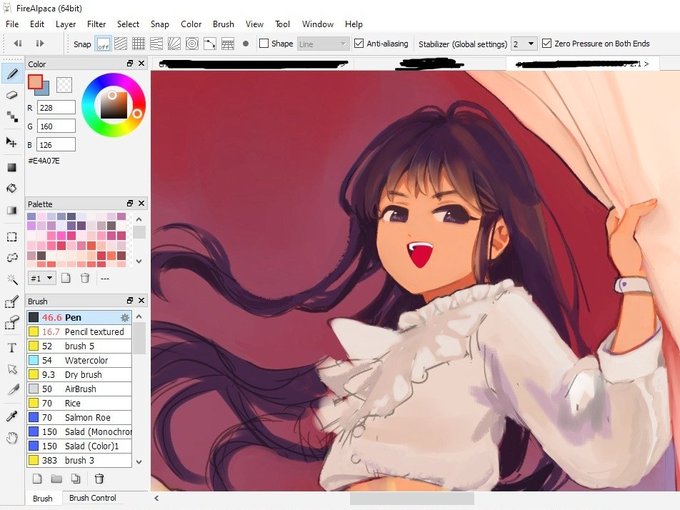Click the foreground color swatch

pyautogui.click(x=35, y=82)
